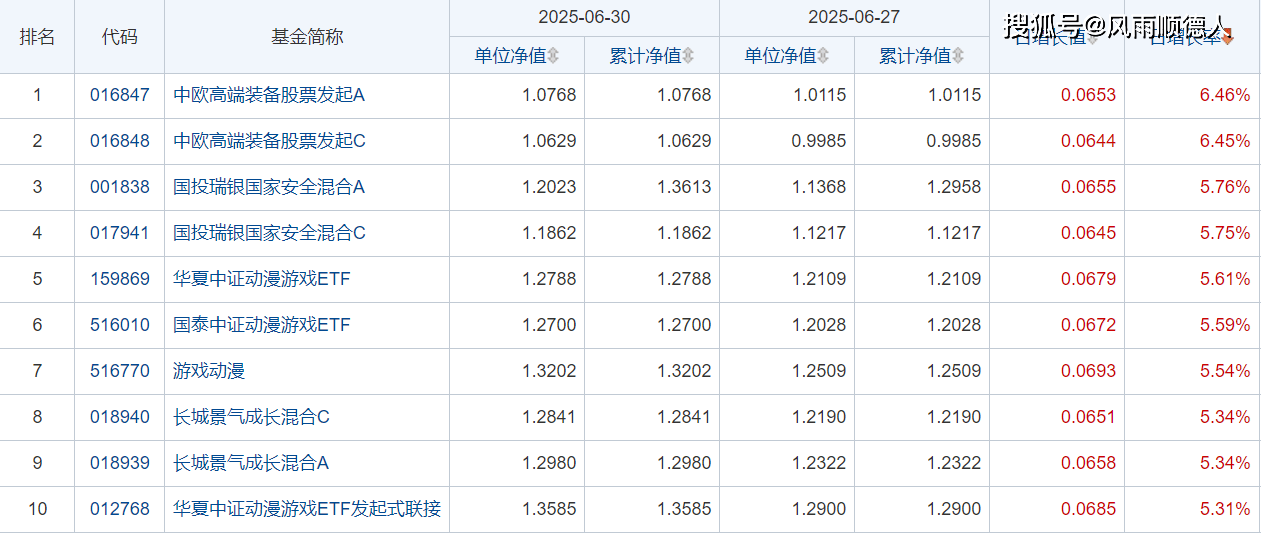
Task: Click the 6.46% daily growth rate
Action: tap(1225, 96)
